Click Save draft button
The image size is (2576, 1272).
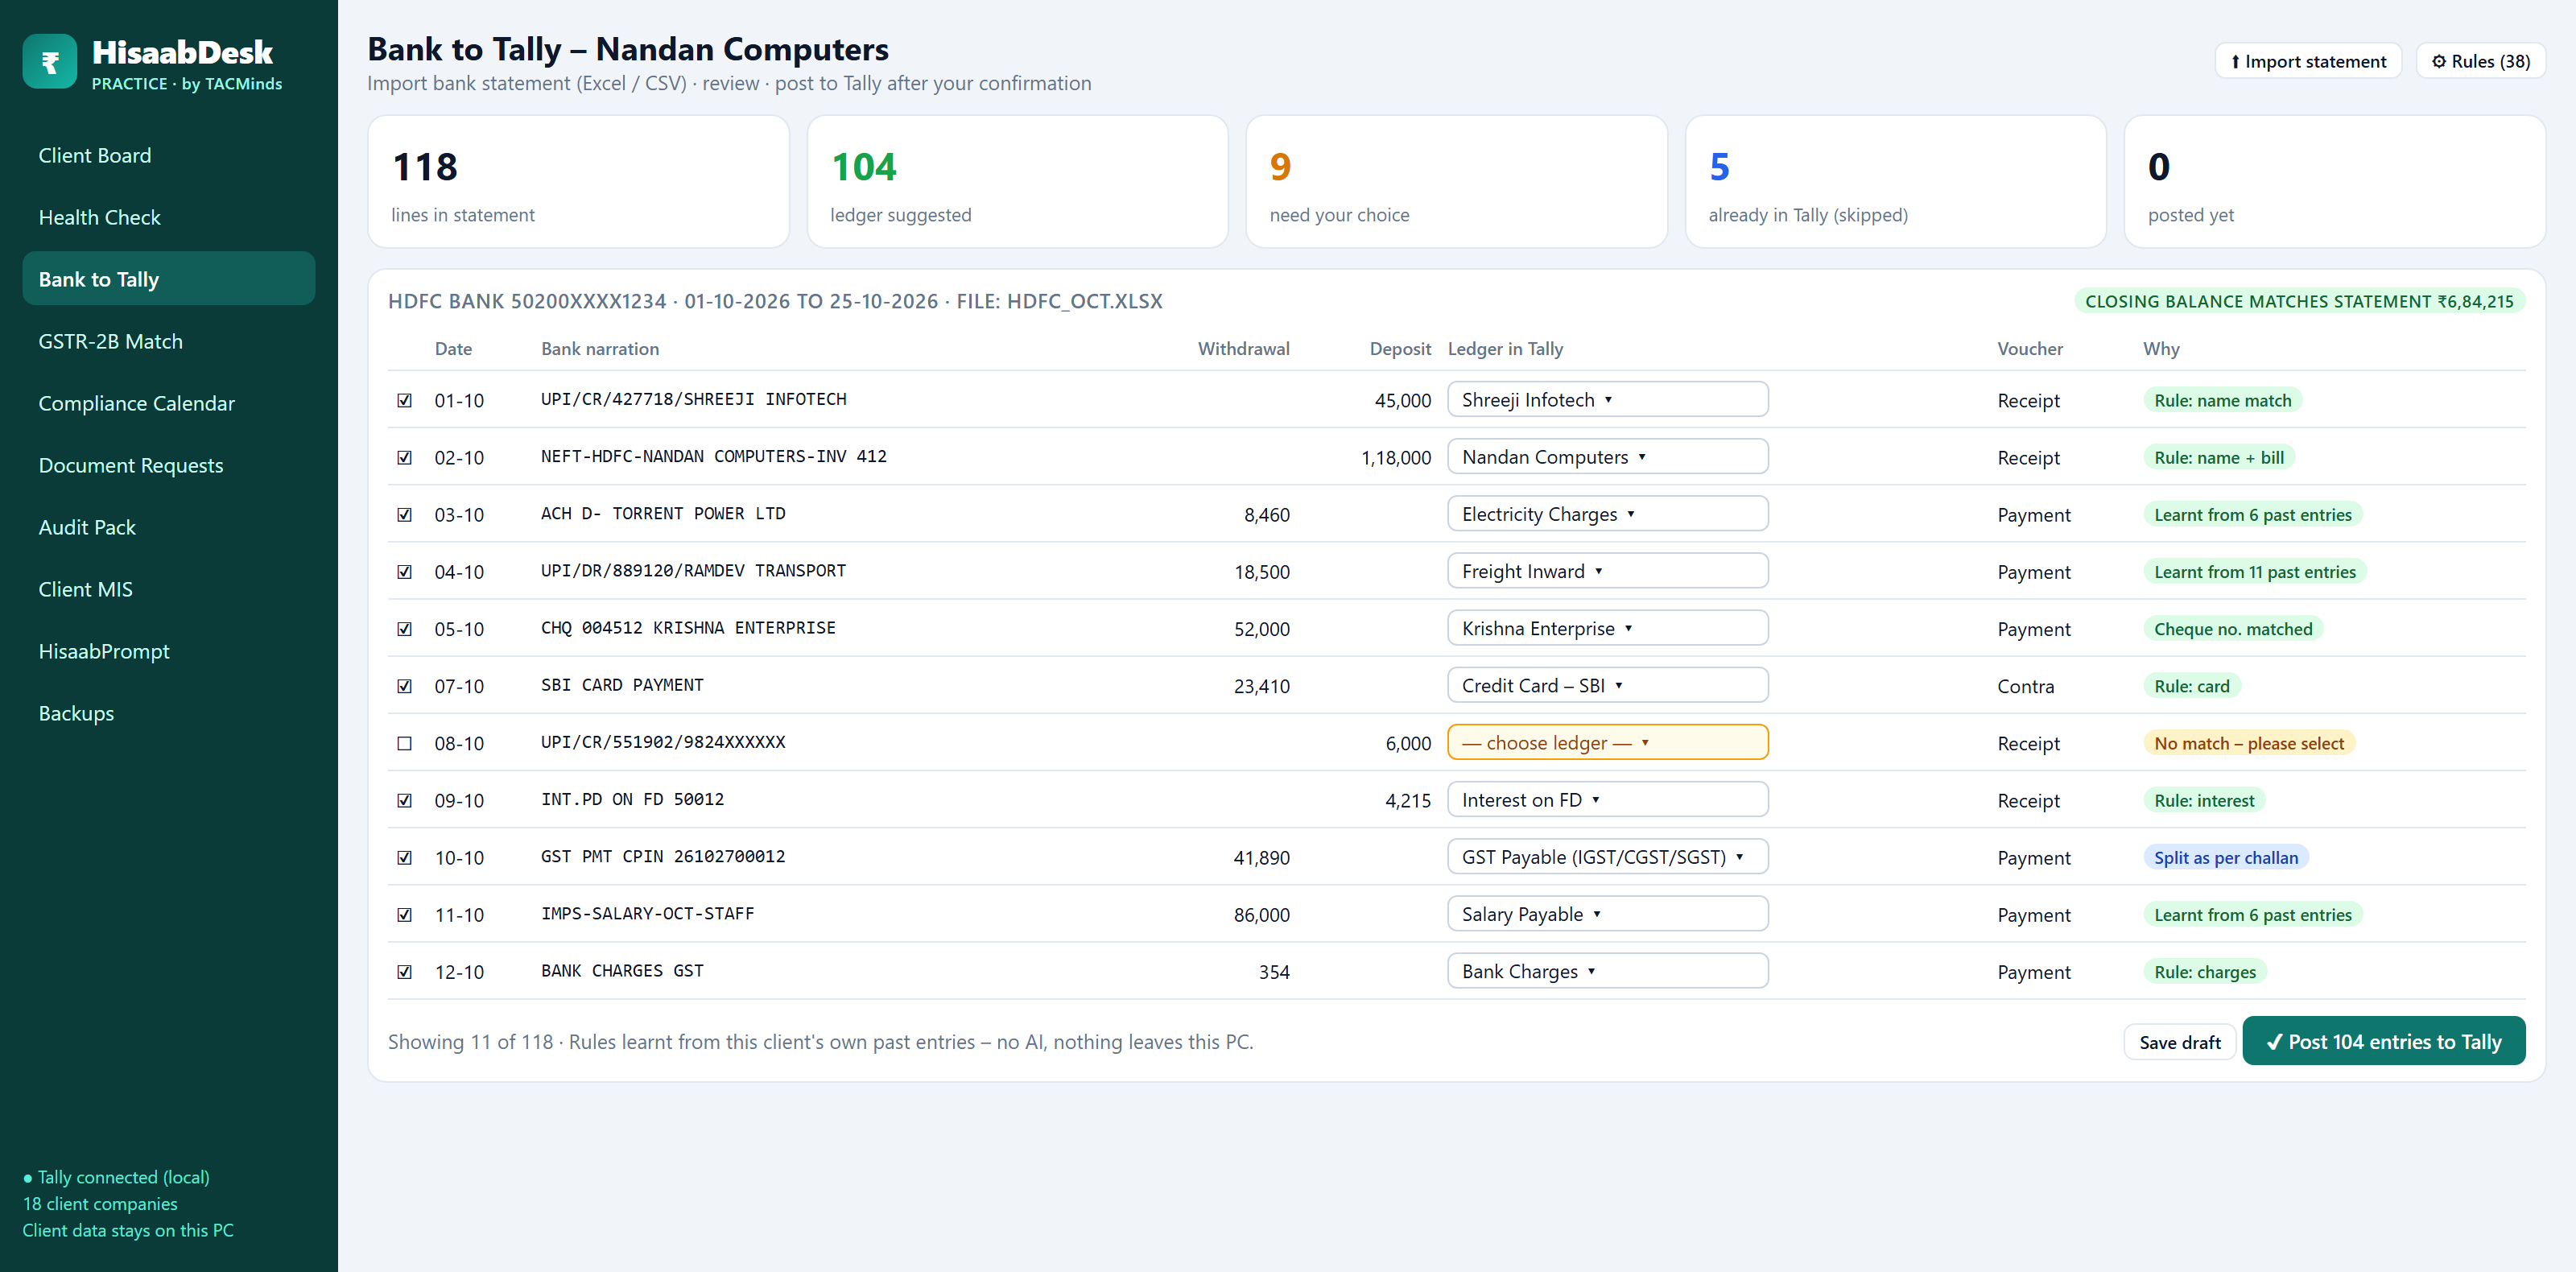tap(2179, 1042)
